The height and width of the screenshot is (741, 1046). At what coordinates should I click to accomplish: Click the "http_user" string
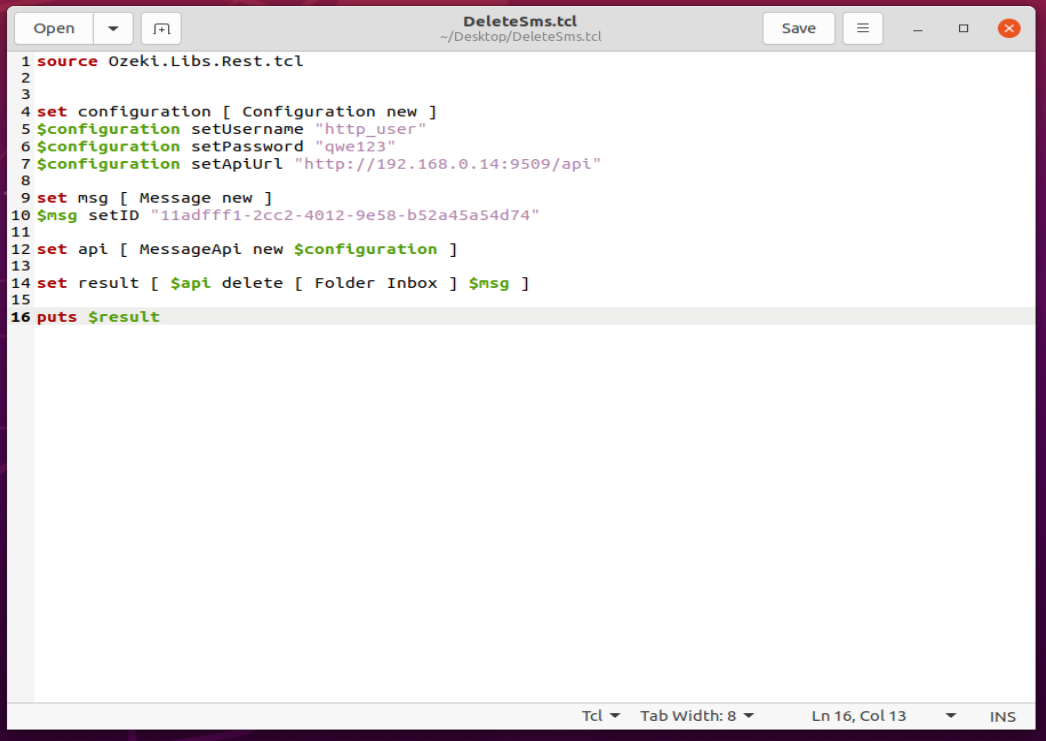click(x=370, y=129)
